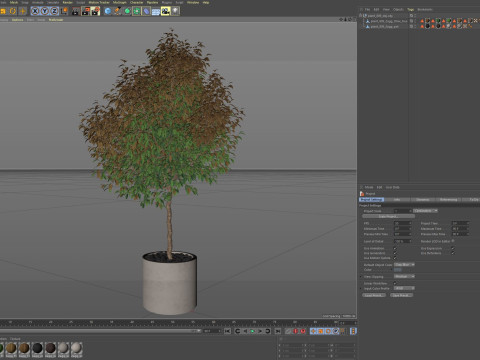This screenshot has height=360, width=480.
Task: Click the Level of Detail field
Action: (403, 241)
